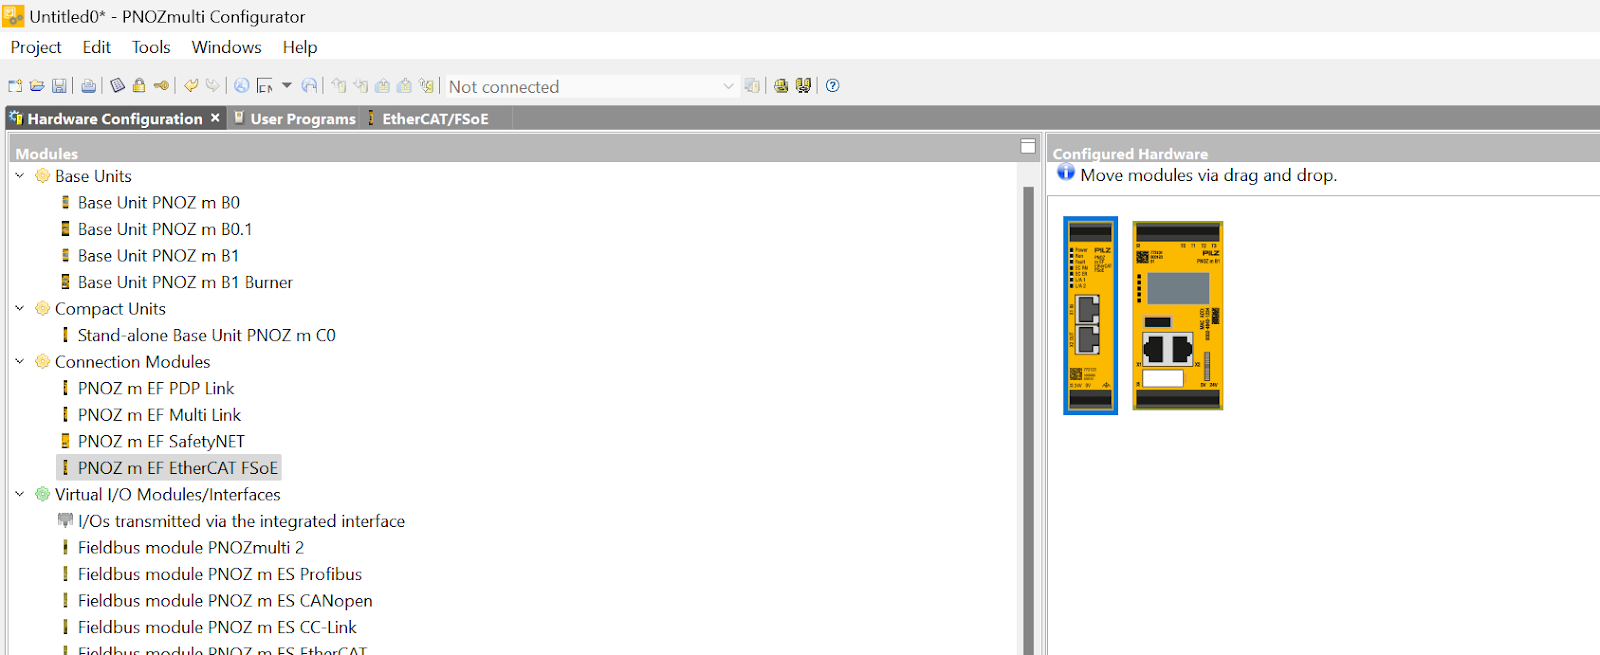
Task: Open the Tools menu
Action: pyautogui.click(x=151, y=47)
